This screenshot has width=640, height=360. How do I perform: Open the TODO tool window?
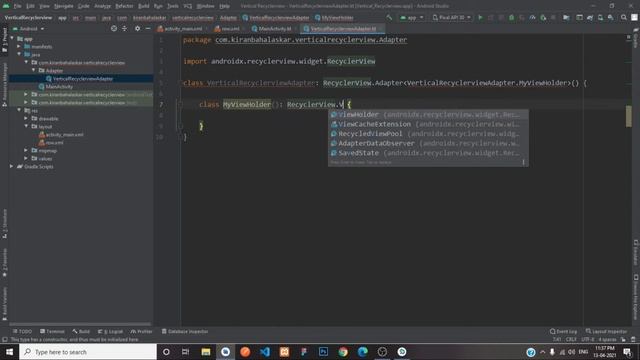point(22,331)
